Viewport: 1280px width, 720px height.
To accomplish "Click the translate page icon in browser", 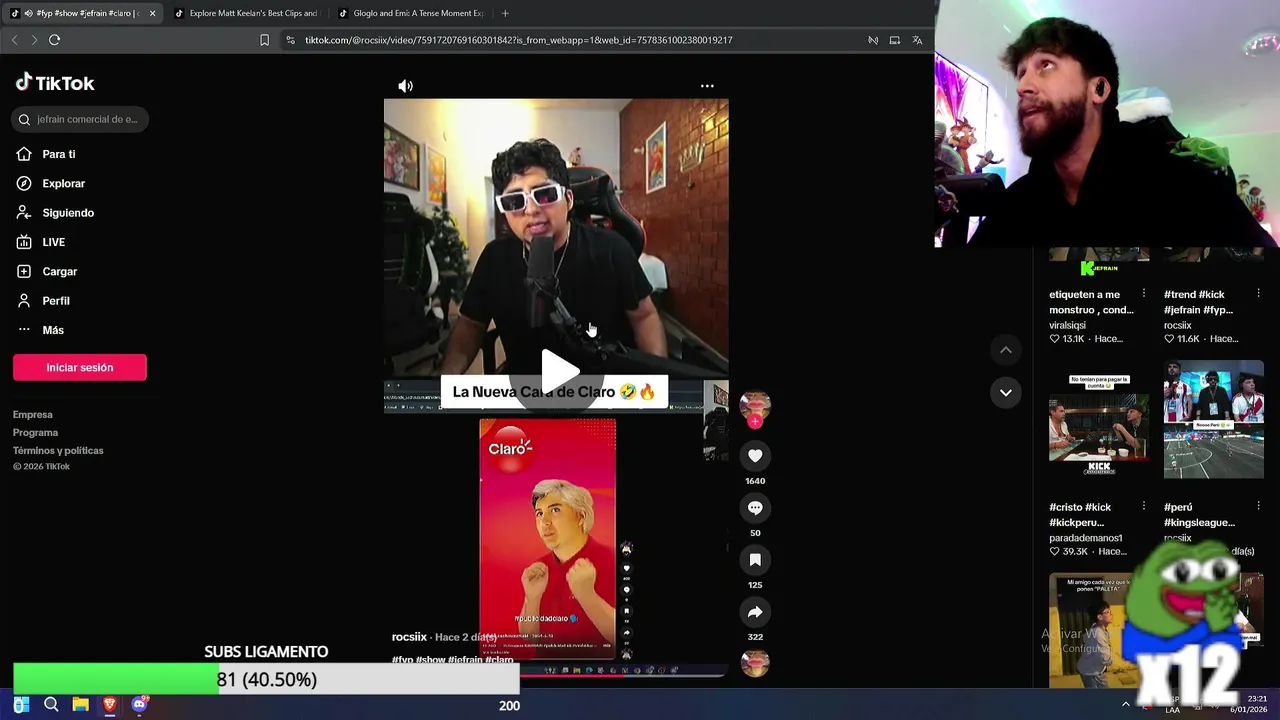I will [x=917, y=40].
